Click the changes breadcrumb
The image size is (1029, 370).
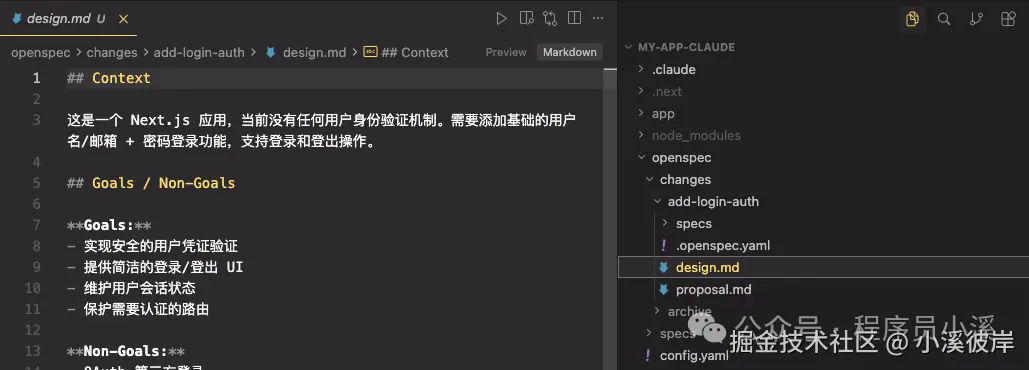click(x=112, y=52)
